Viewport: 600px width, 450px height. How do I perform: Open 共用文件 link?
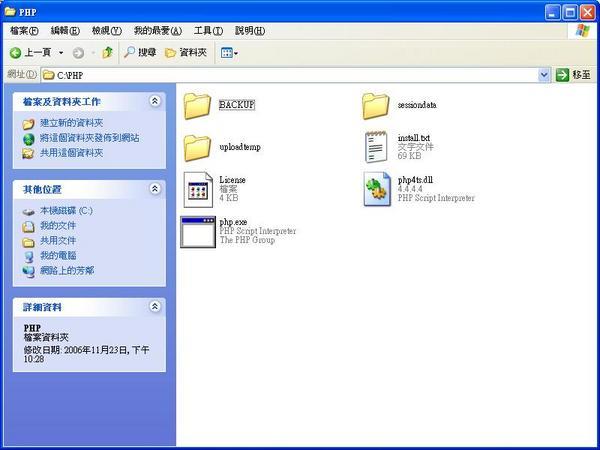(58, 240)
